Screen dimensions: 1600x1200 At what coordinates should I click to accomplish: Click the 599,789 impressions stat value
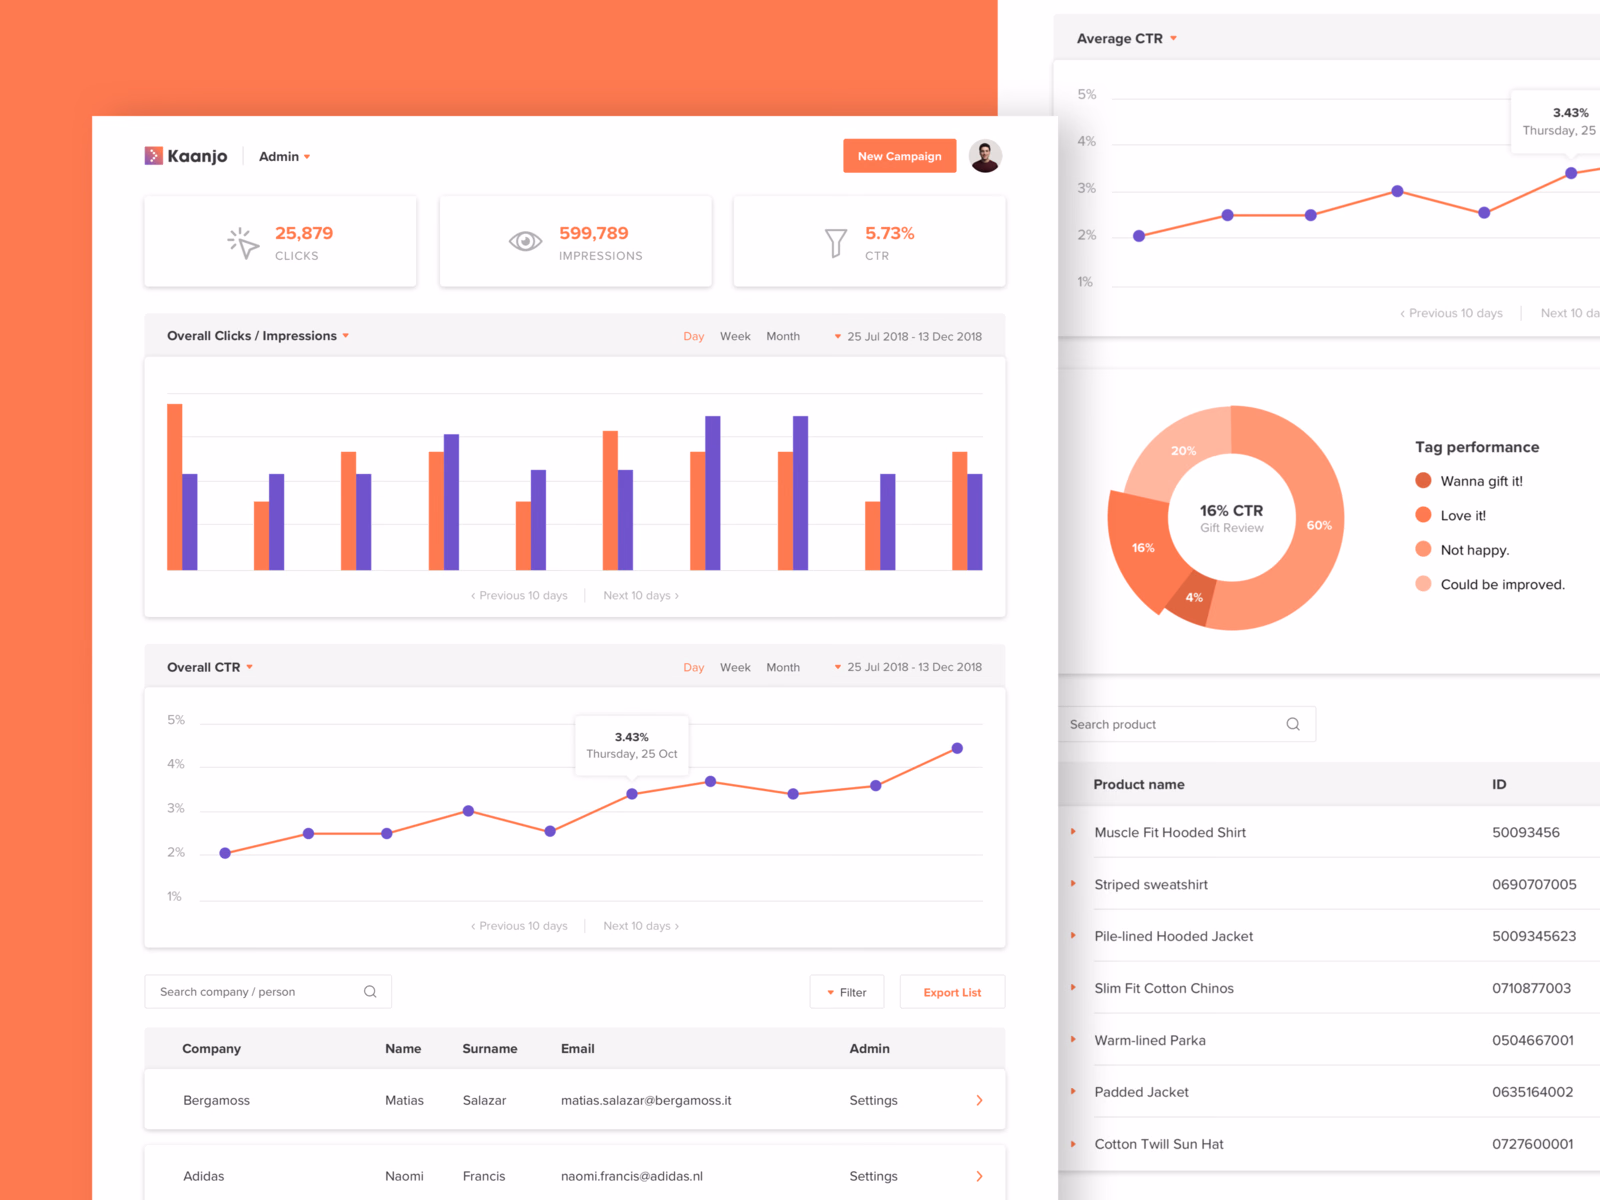click(594, 233)
